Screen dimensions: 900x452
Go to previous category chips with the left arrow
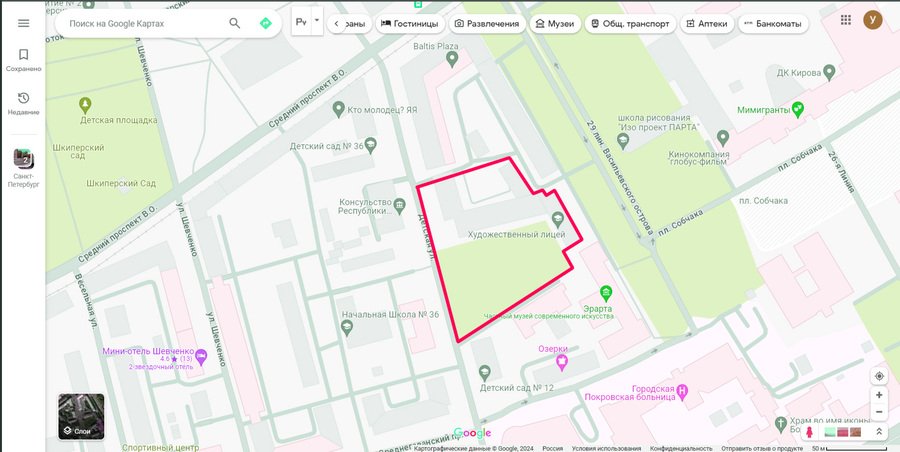click(336, 24)
